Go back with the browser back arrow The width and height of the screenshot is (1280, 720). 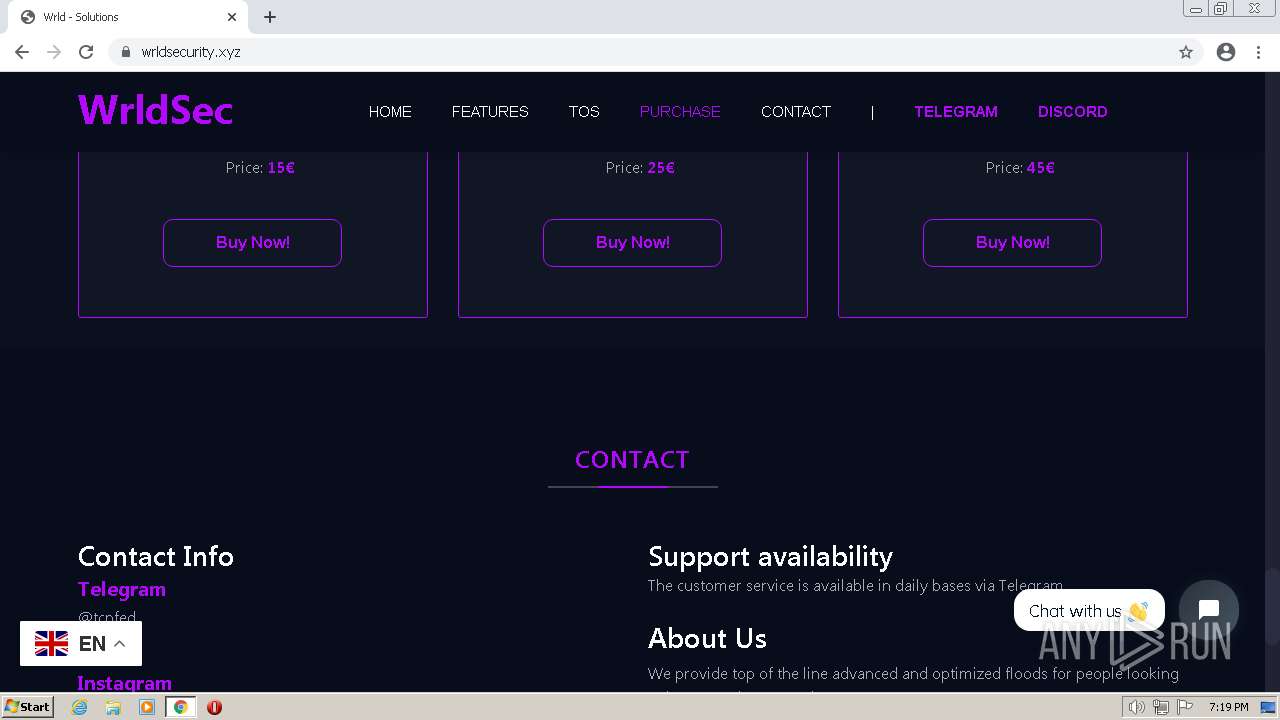point(22,52)
